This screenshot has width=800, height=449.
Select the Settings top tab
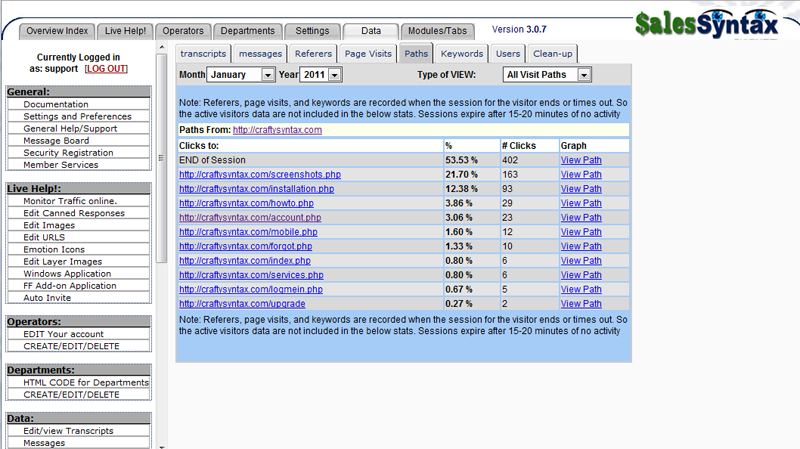coord(312,31)
